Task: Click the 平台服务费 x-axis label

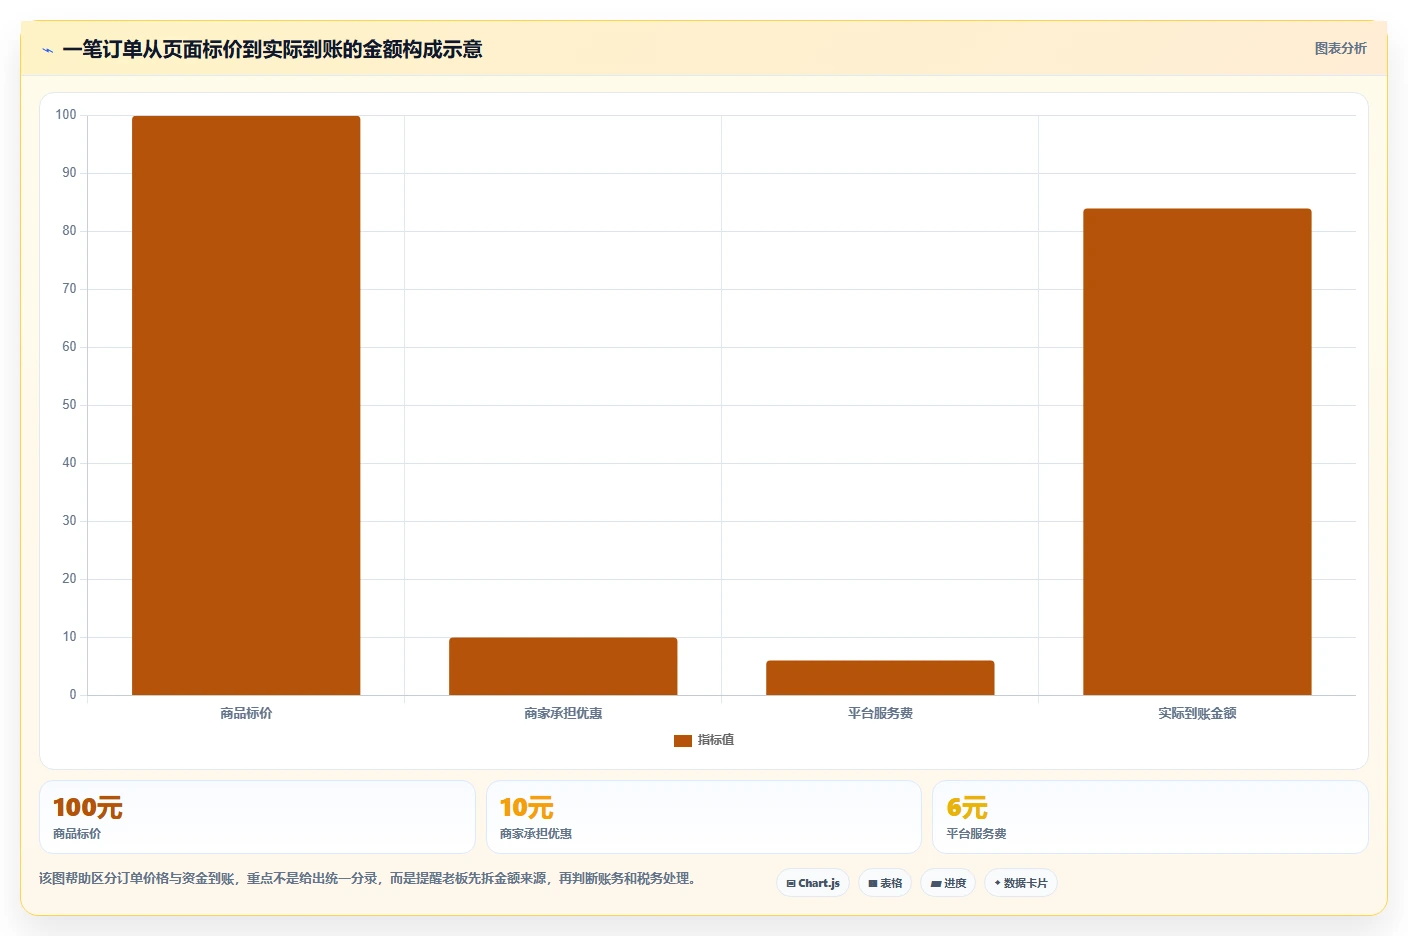Action: click(880, 713)
